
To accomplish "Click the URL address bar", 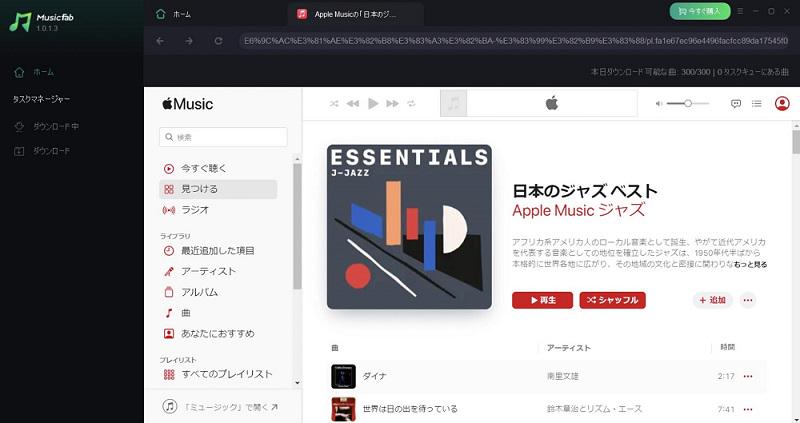I will (x=515, y=41).
